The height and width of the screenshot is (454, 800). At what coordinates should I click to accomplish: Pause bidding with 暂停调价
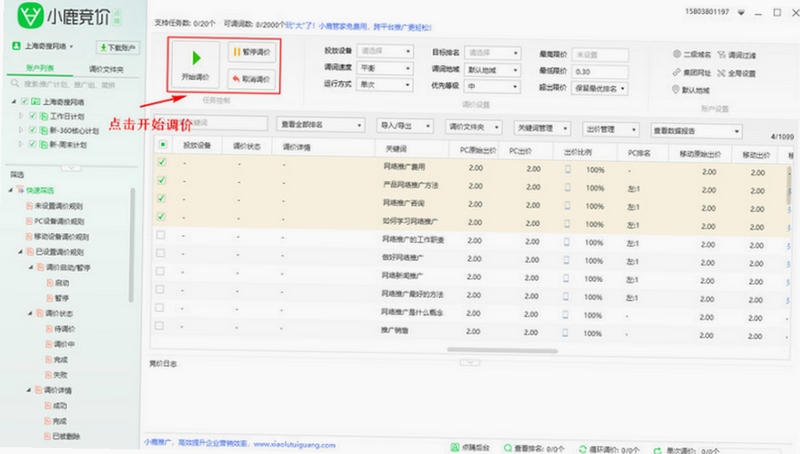(252, 52)
